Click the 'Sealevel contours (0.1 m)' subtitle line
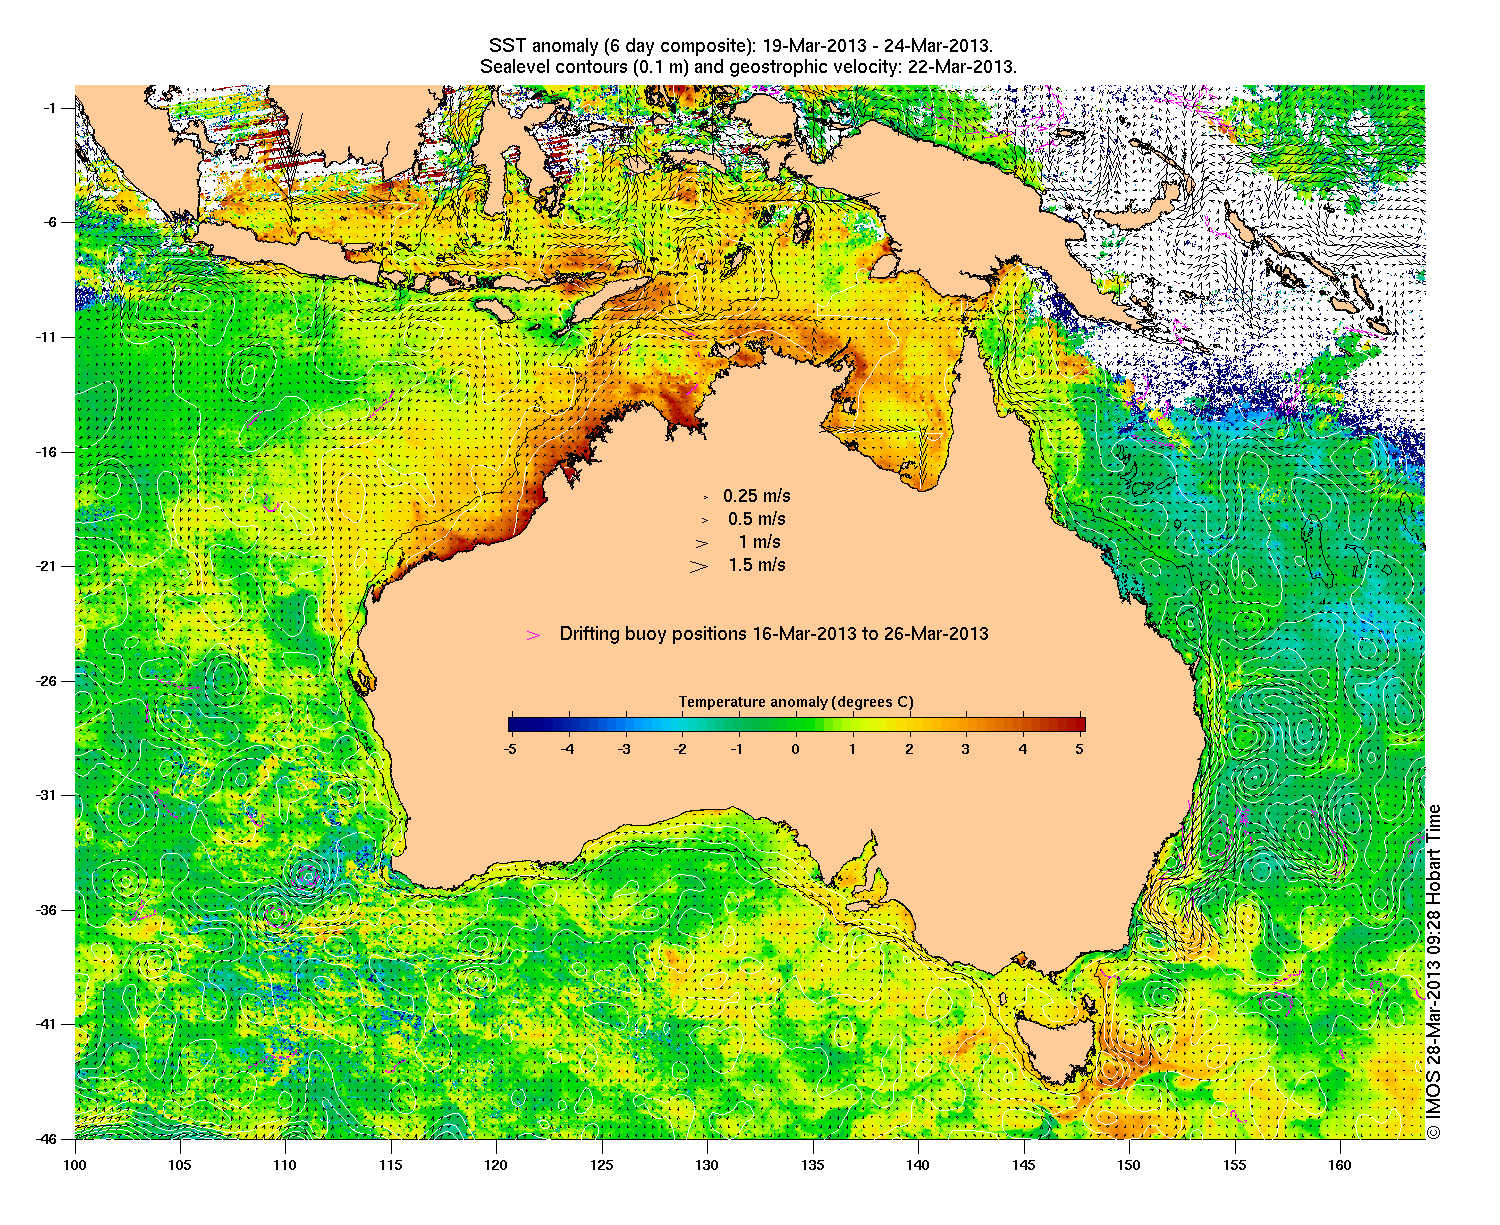 [748, 67]
